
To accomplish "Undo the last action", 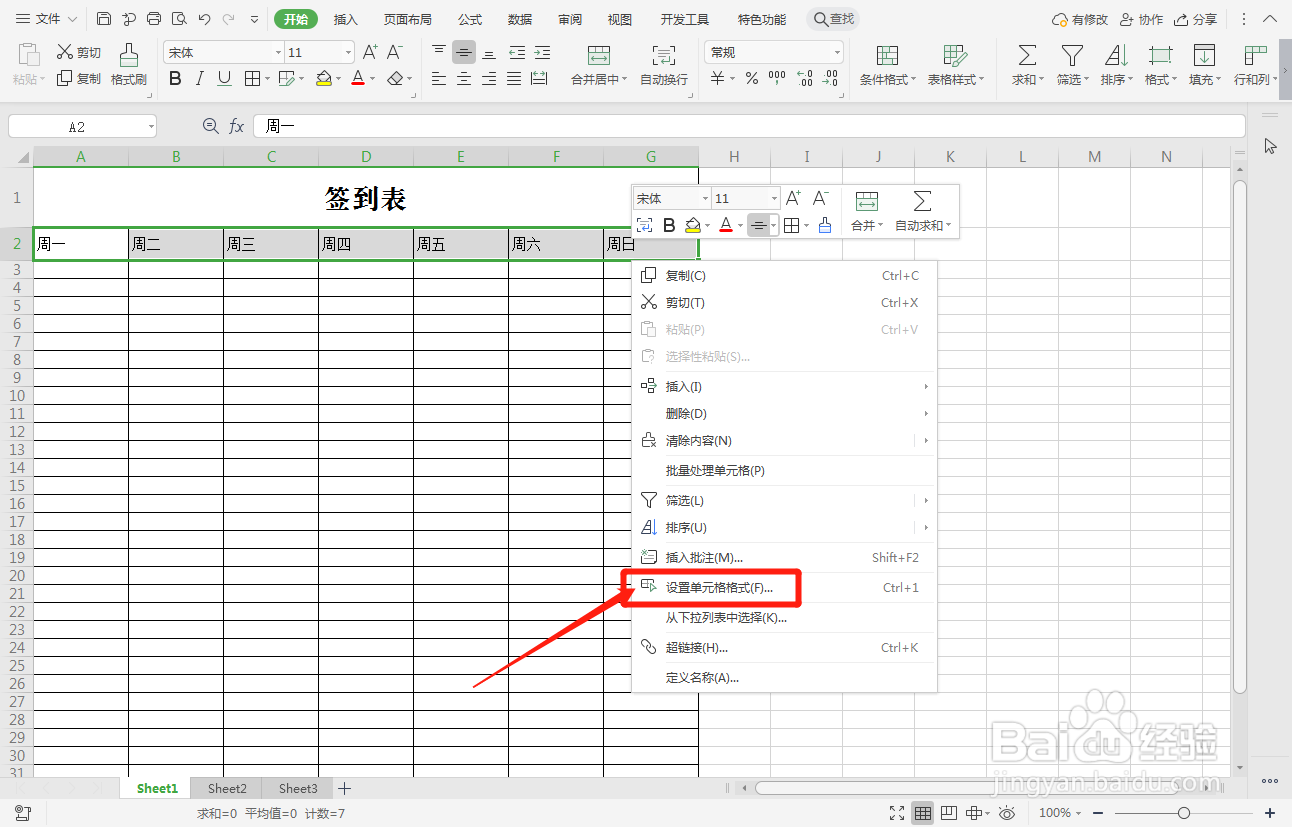I will pos(205,19).
